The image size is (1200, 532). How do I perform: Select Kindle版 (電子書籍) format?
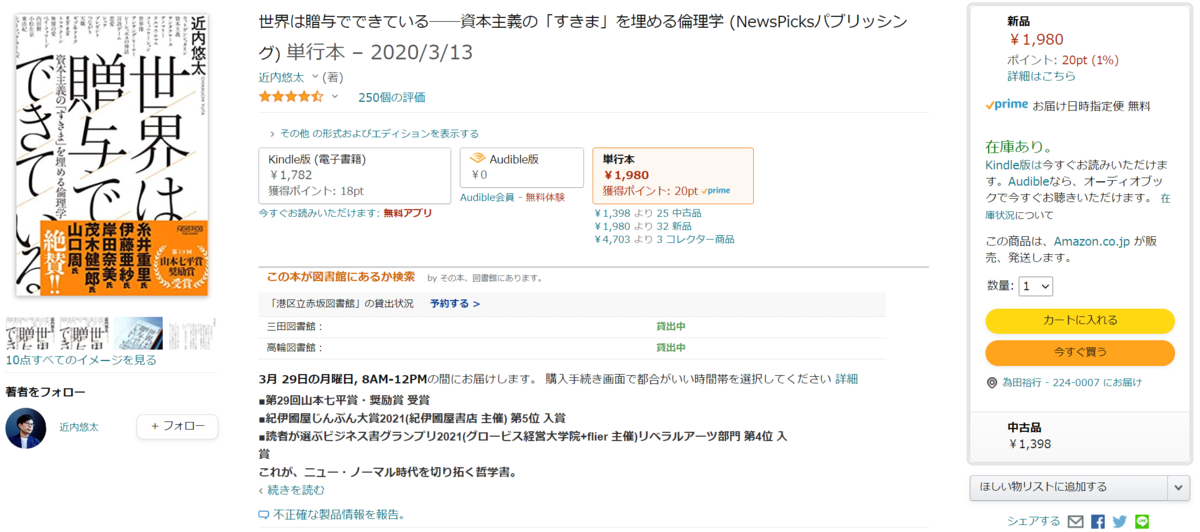(x=355, y=175)
